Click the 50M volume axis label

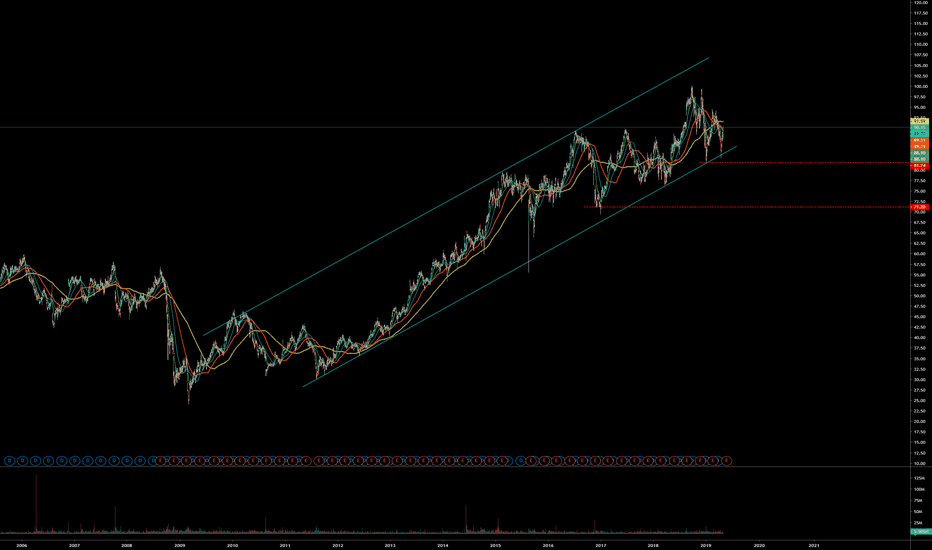[920, 511]
